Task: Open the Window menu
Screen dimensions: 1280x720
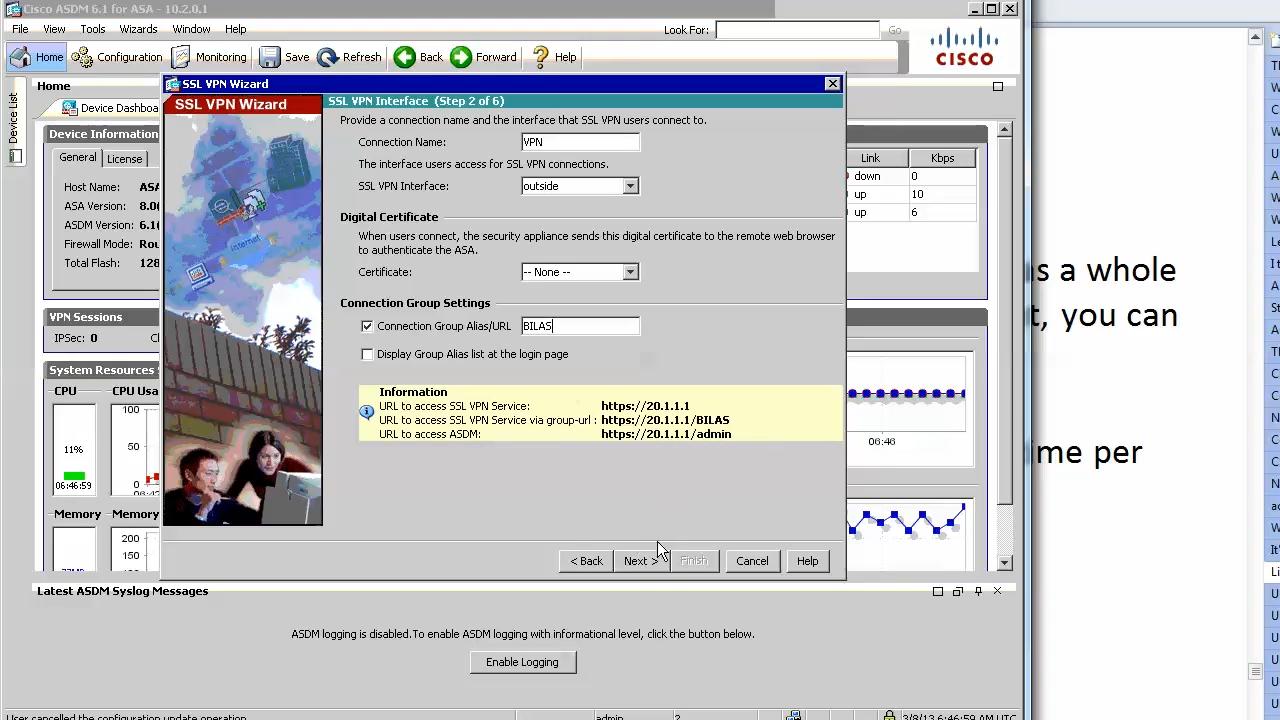Action: point(191,29)
